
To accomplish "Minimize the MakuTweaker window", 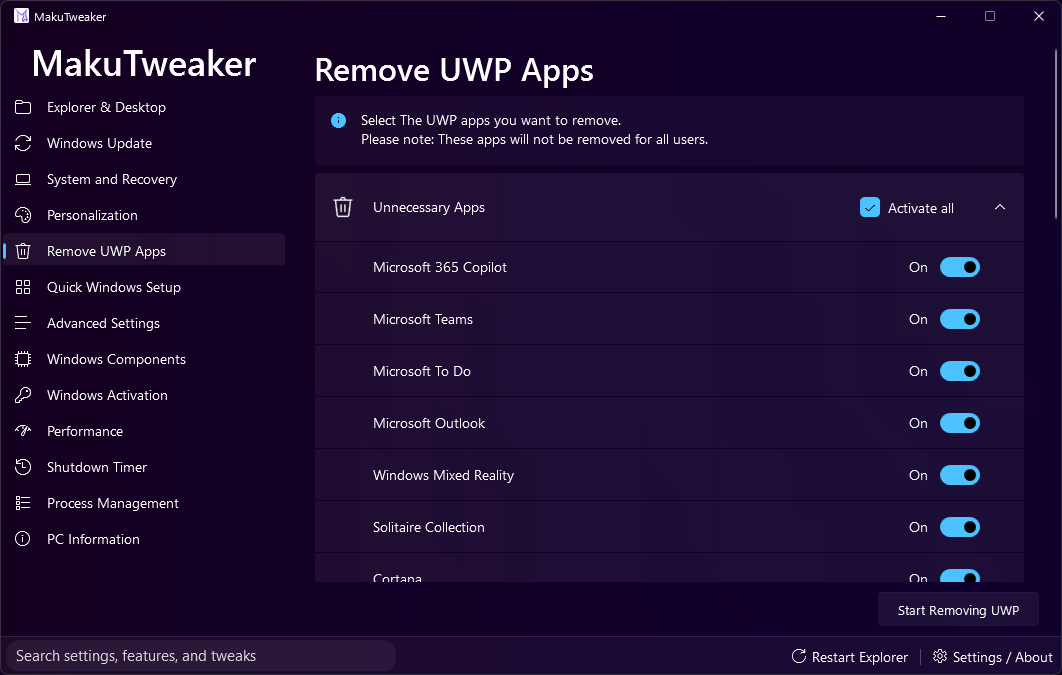I will (x=941, y=16).
